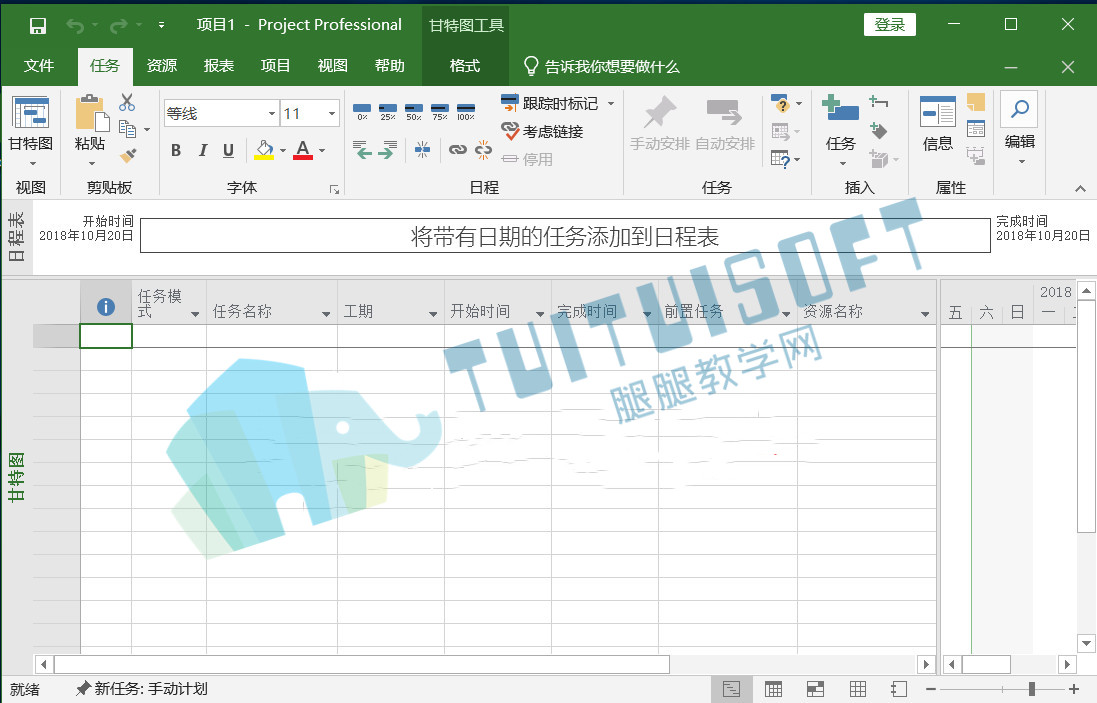
Task: Mark task as 50% complete
Action: pos(413,111)
